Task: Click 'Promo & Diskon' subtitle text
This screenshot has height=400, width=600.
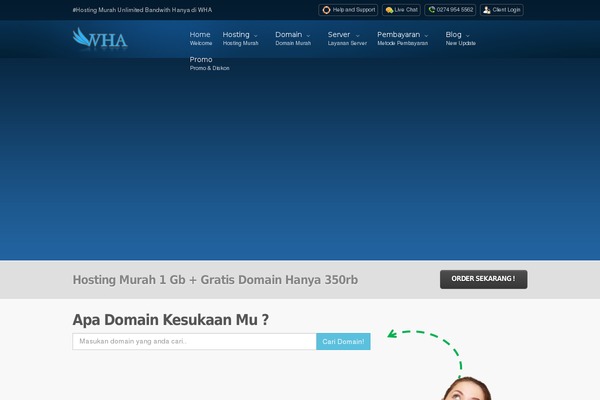Action: pos(210,68)
